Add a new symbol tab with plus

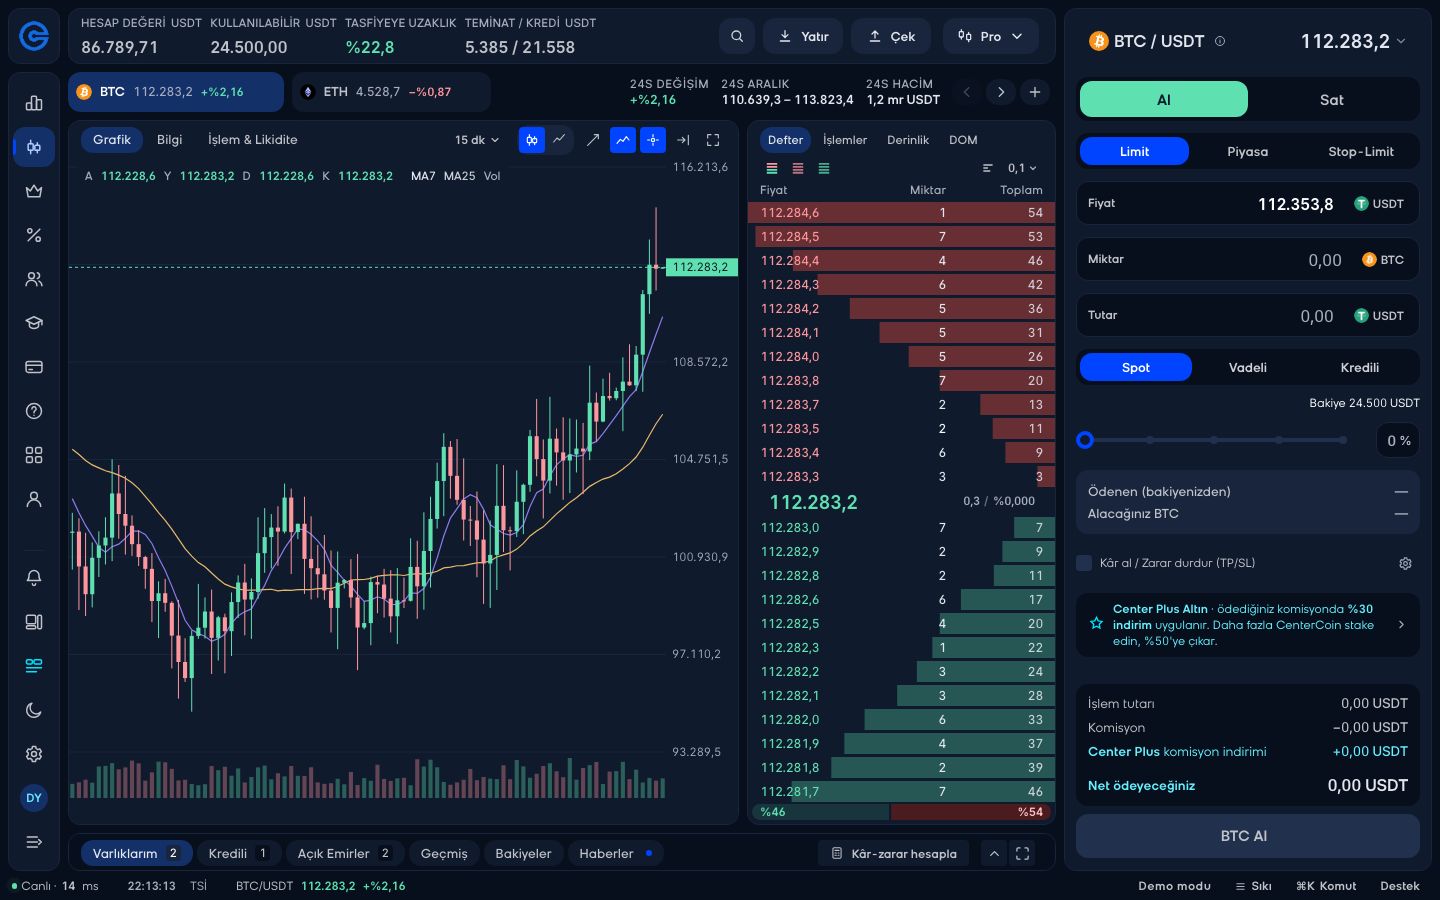tap(1035, 92)
